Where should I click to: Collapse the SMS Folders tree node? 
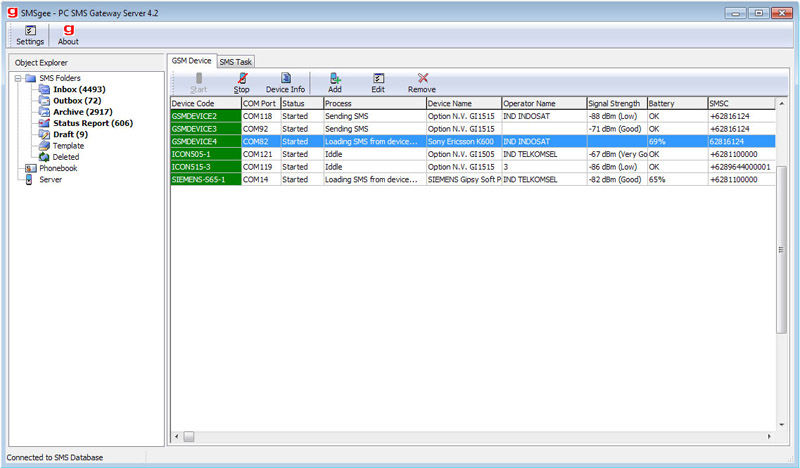tap(18, 78)
